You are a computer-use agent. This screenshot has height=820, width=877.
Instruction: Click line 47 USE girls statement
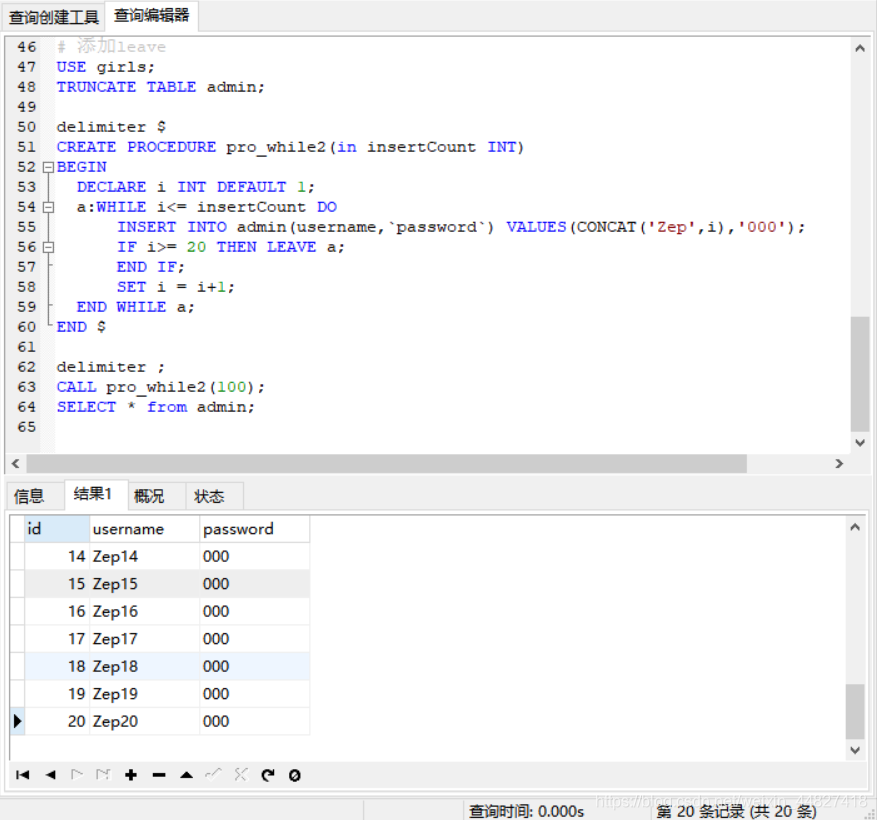(105, 67)
